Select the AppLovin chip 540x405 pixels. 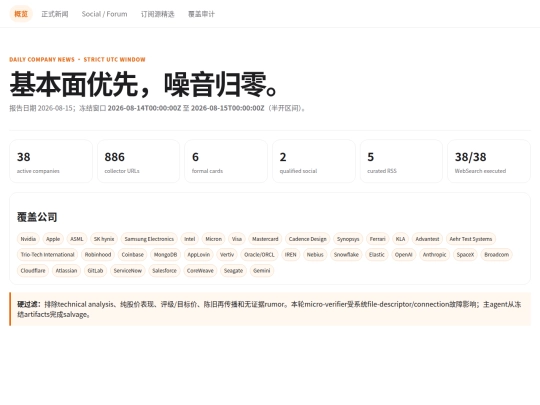pyautogui.click(x=199, y=255)
